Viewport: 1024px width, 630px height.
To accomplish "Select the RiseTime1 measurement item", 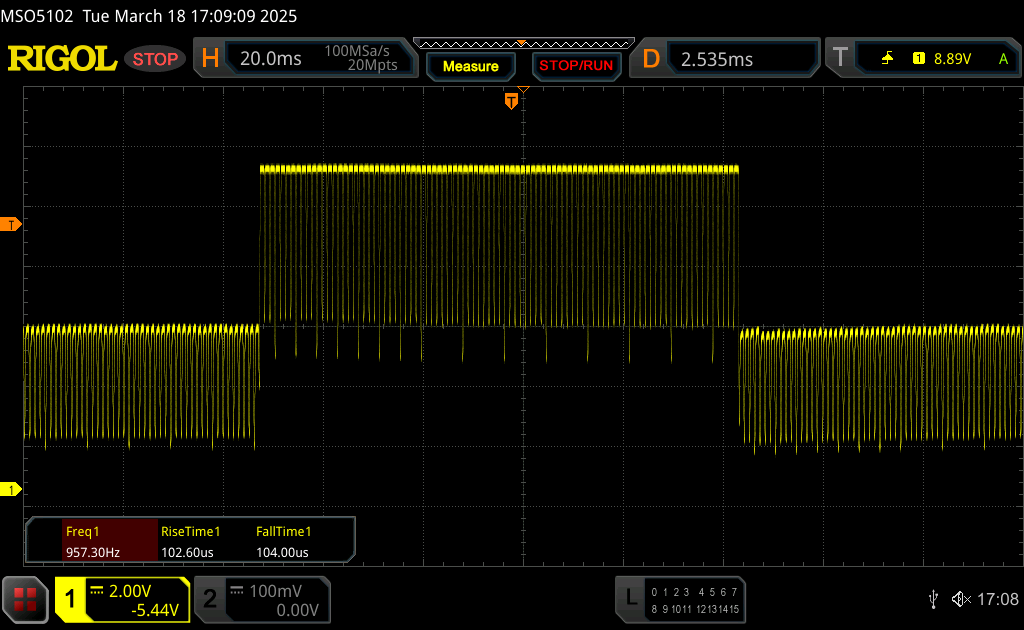I will (191, 531).
